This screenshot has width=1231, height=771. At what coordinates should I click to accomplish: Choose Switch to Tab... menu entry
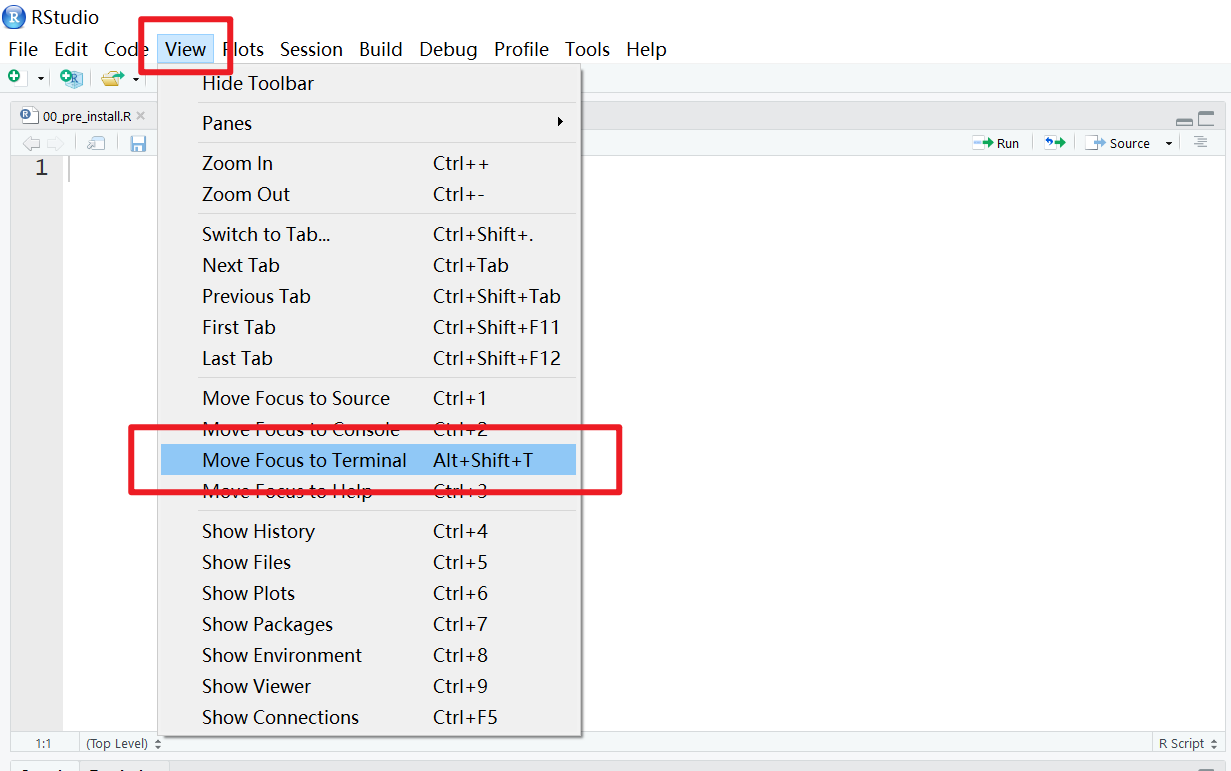(369, 234)
